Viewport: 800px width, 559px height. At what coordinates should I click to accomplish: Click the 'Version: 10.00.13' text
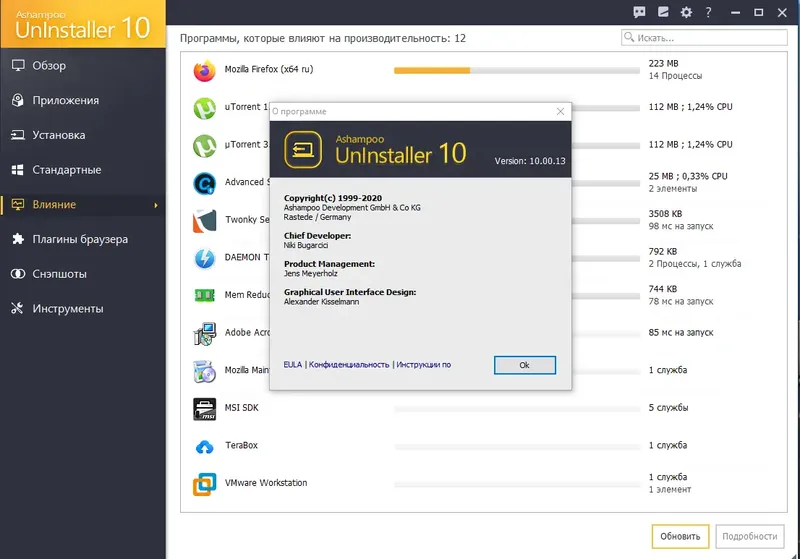tap(530, 161)
